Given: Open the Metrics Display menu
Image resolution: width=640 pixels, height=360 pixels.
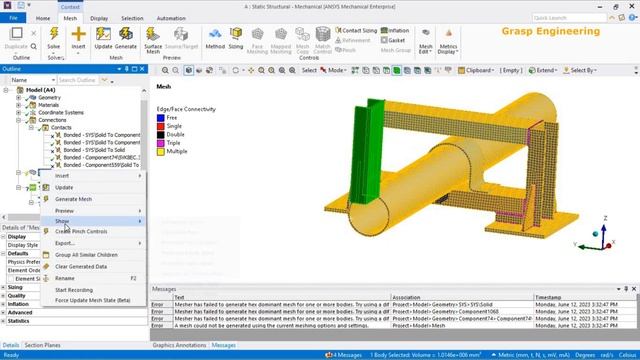Looking at the screenshot, I should (x=448, y=41).
